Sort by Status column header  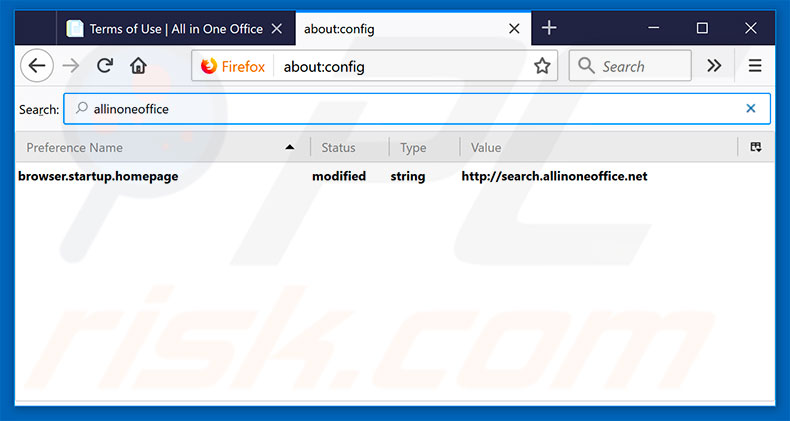(x=349, y=148)
